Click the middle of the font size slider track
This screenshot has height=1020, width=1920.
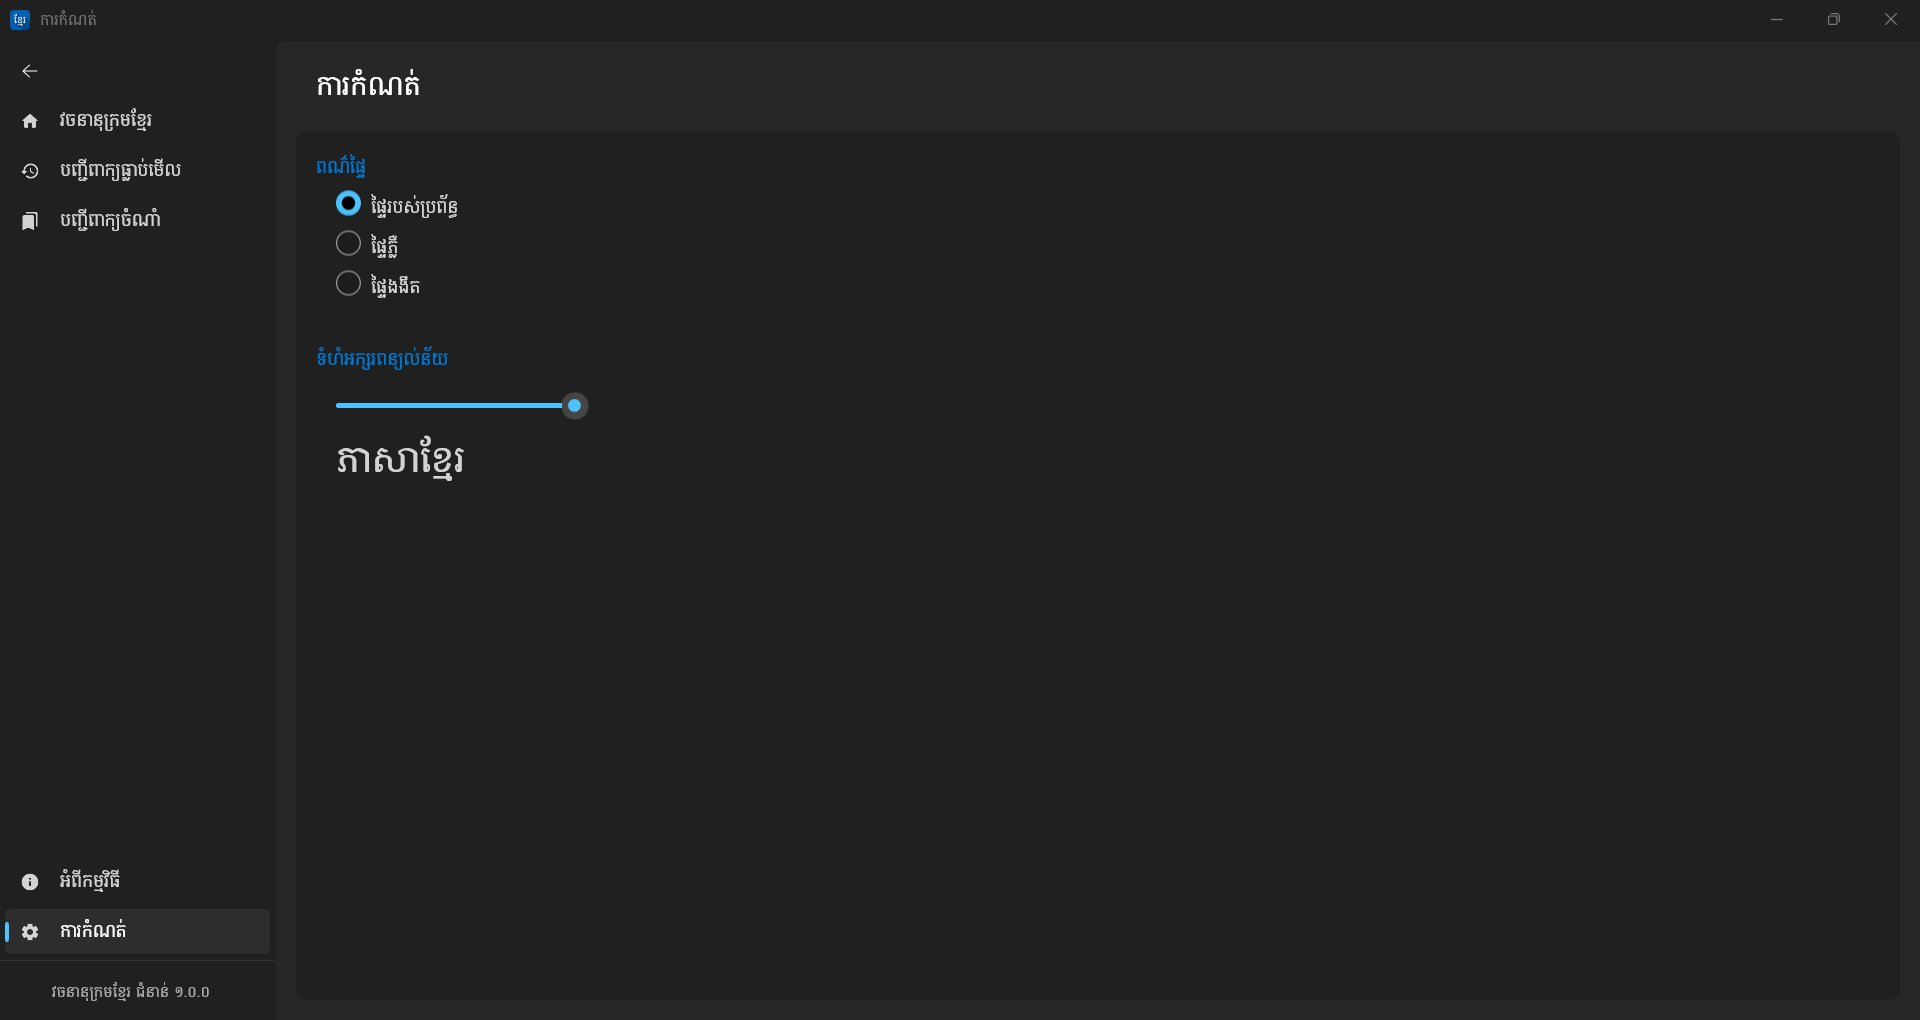[x=455, y=406]
